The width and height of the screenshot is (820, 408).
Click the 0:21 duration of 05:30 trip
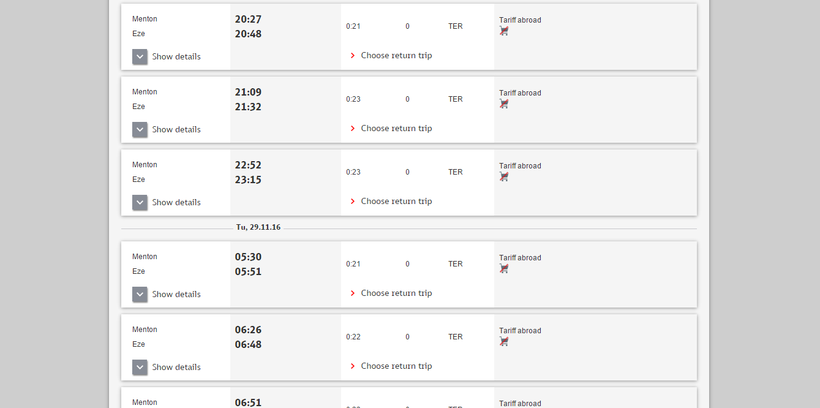coord(353,264)
